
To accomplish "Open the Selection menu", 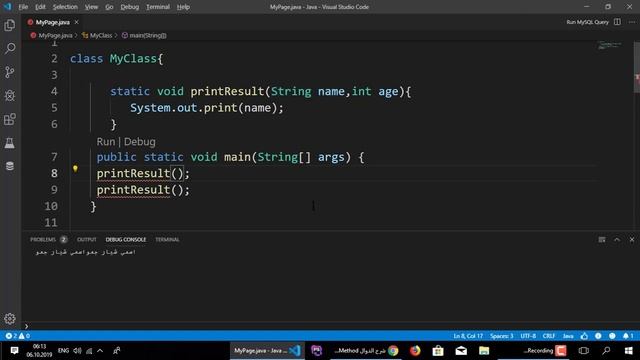I will coord(65,7).
